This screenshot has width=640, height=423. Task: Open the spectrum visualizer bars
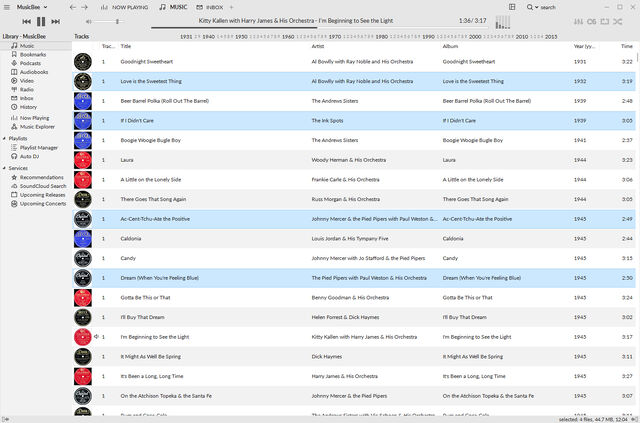pyautogui.click(x=502, y=23)
